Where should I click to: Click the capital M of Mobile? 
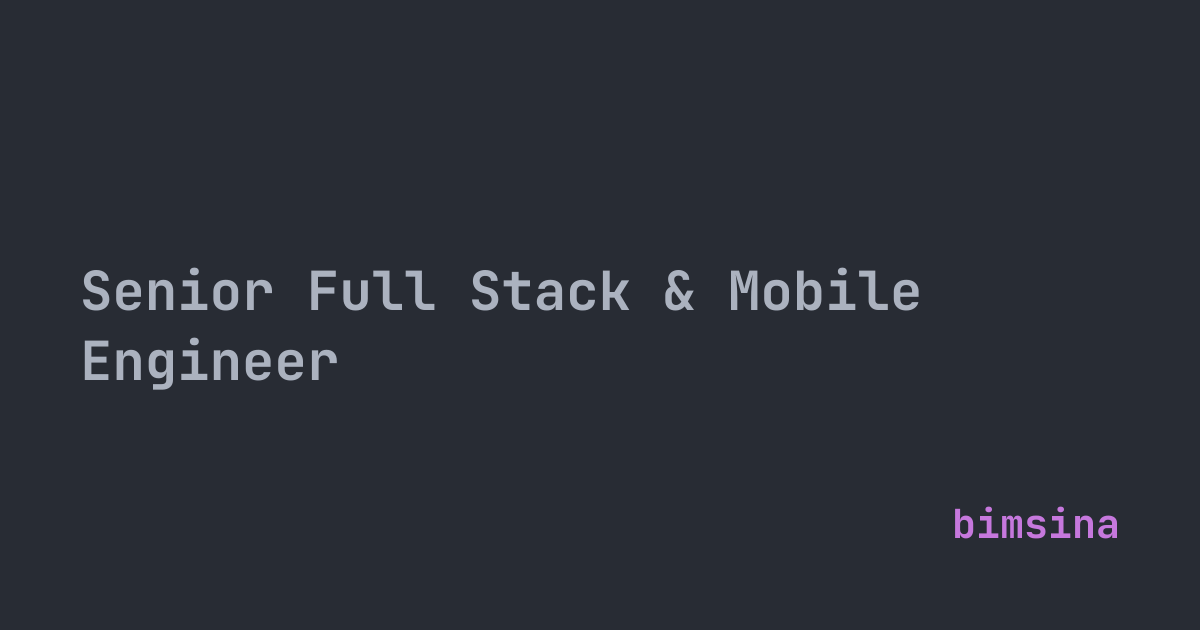coord(744,292)
